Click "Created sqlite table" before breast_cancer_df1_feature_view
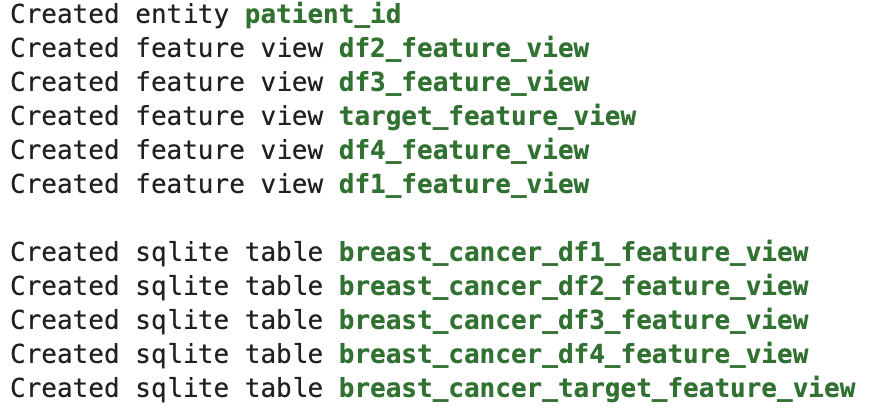Image resolution: width=872 pixels, height=412 pixels. (x=166, y=252)
